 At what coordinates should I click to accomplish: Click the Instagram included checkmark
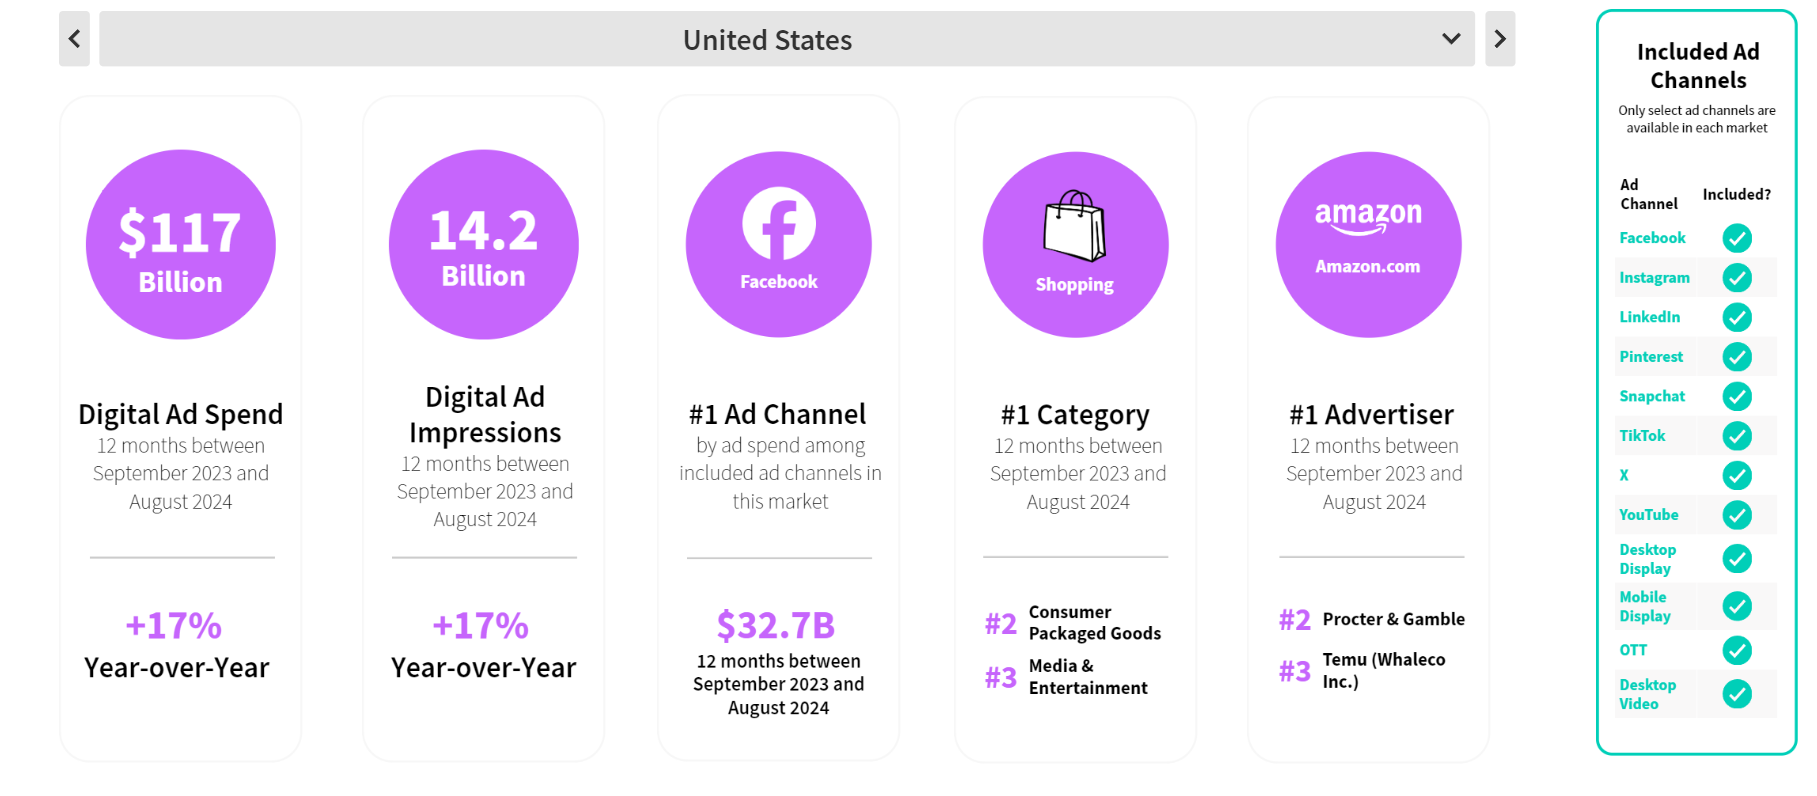point(1737,278)
